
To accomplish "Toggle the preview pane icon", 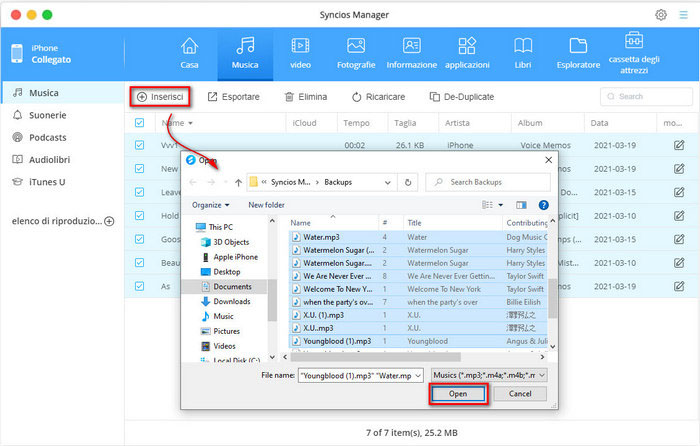I will point(521,205).
